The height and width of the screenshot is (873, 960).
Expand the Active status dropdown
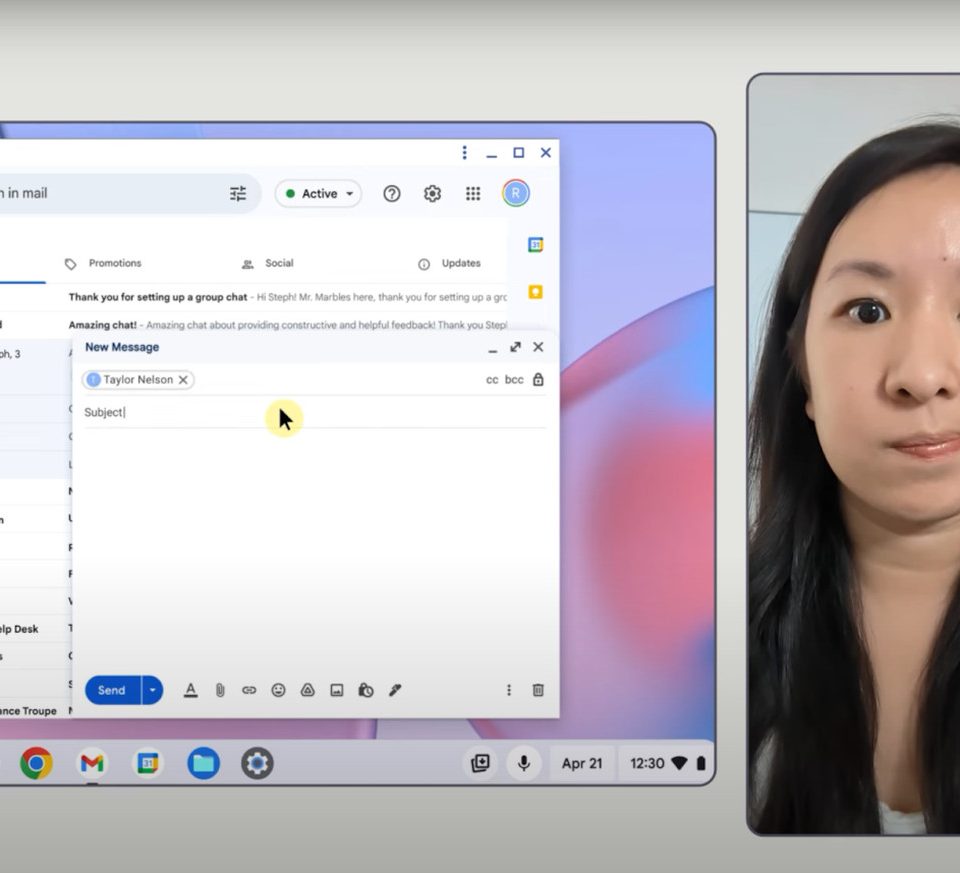tap(319, 194)
